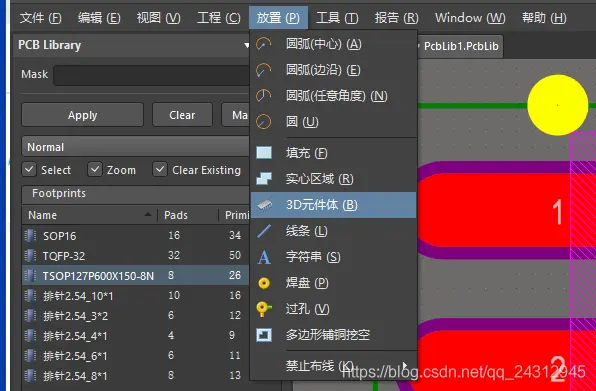596x391 pixels.
Task: Select the line tool icon
Action: 264,231
